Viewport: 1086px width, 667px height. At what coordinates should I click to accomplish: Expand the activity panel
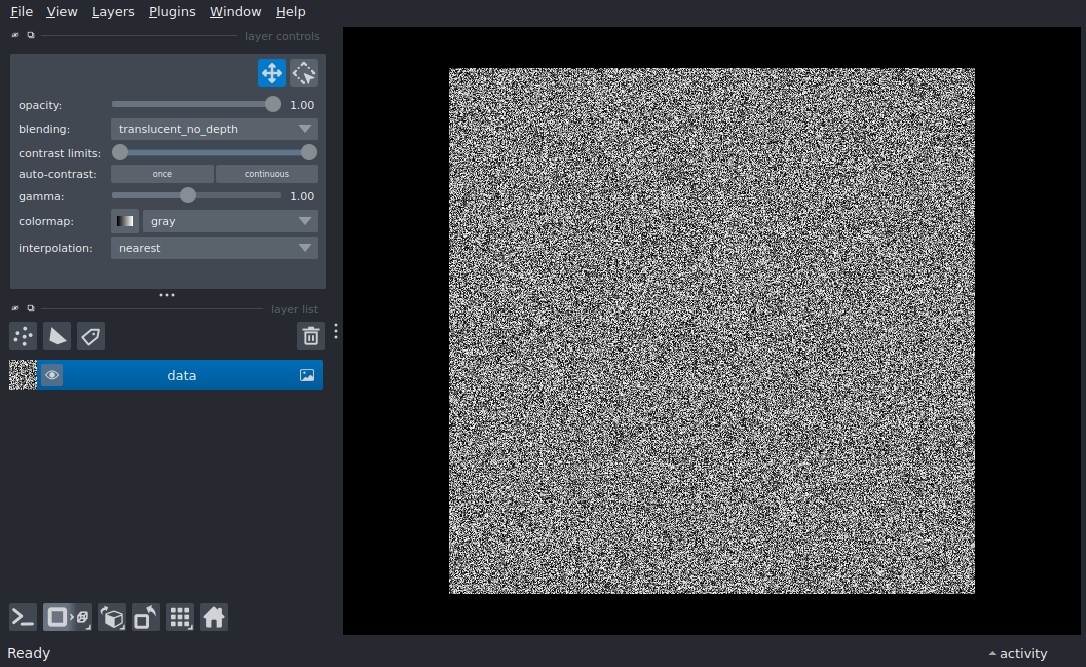1018,653
